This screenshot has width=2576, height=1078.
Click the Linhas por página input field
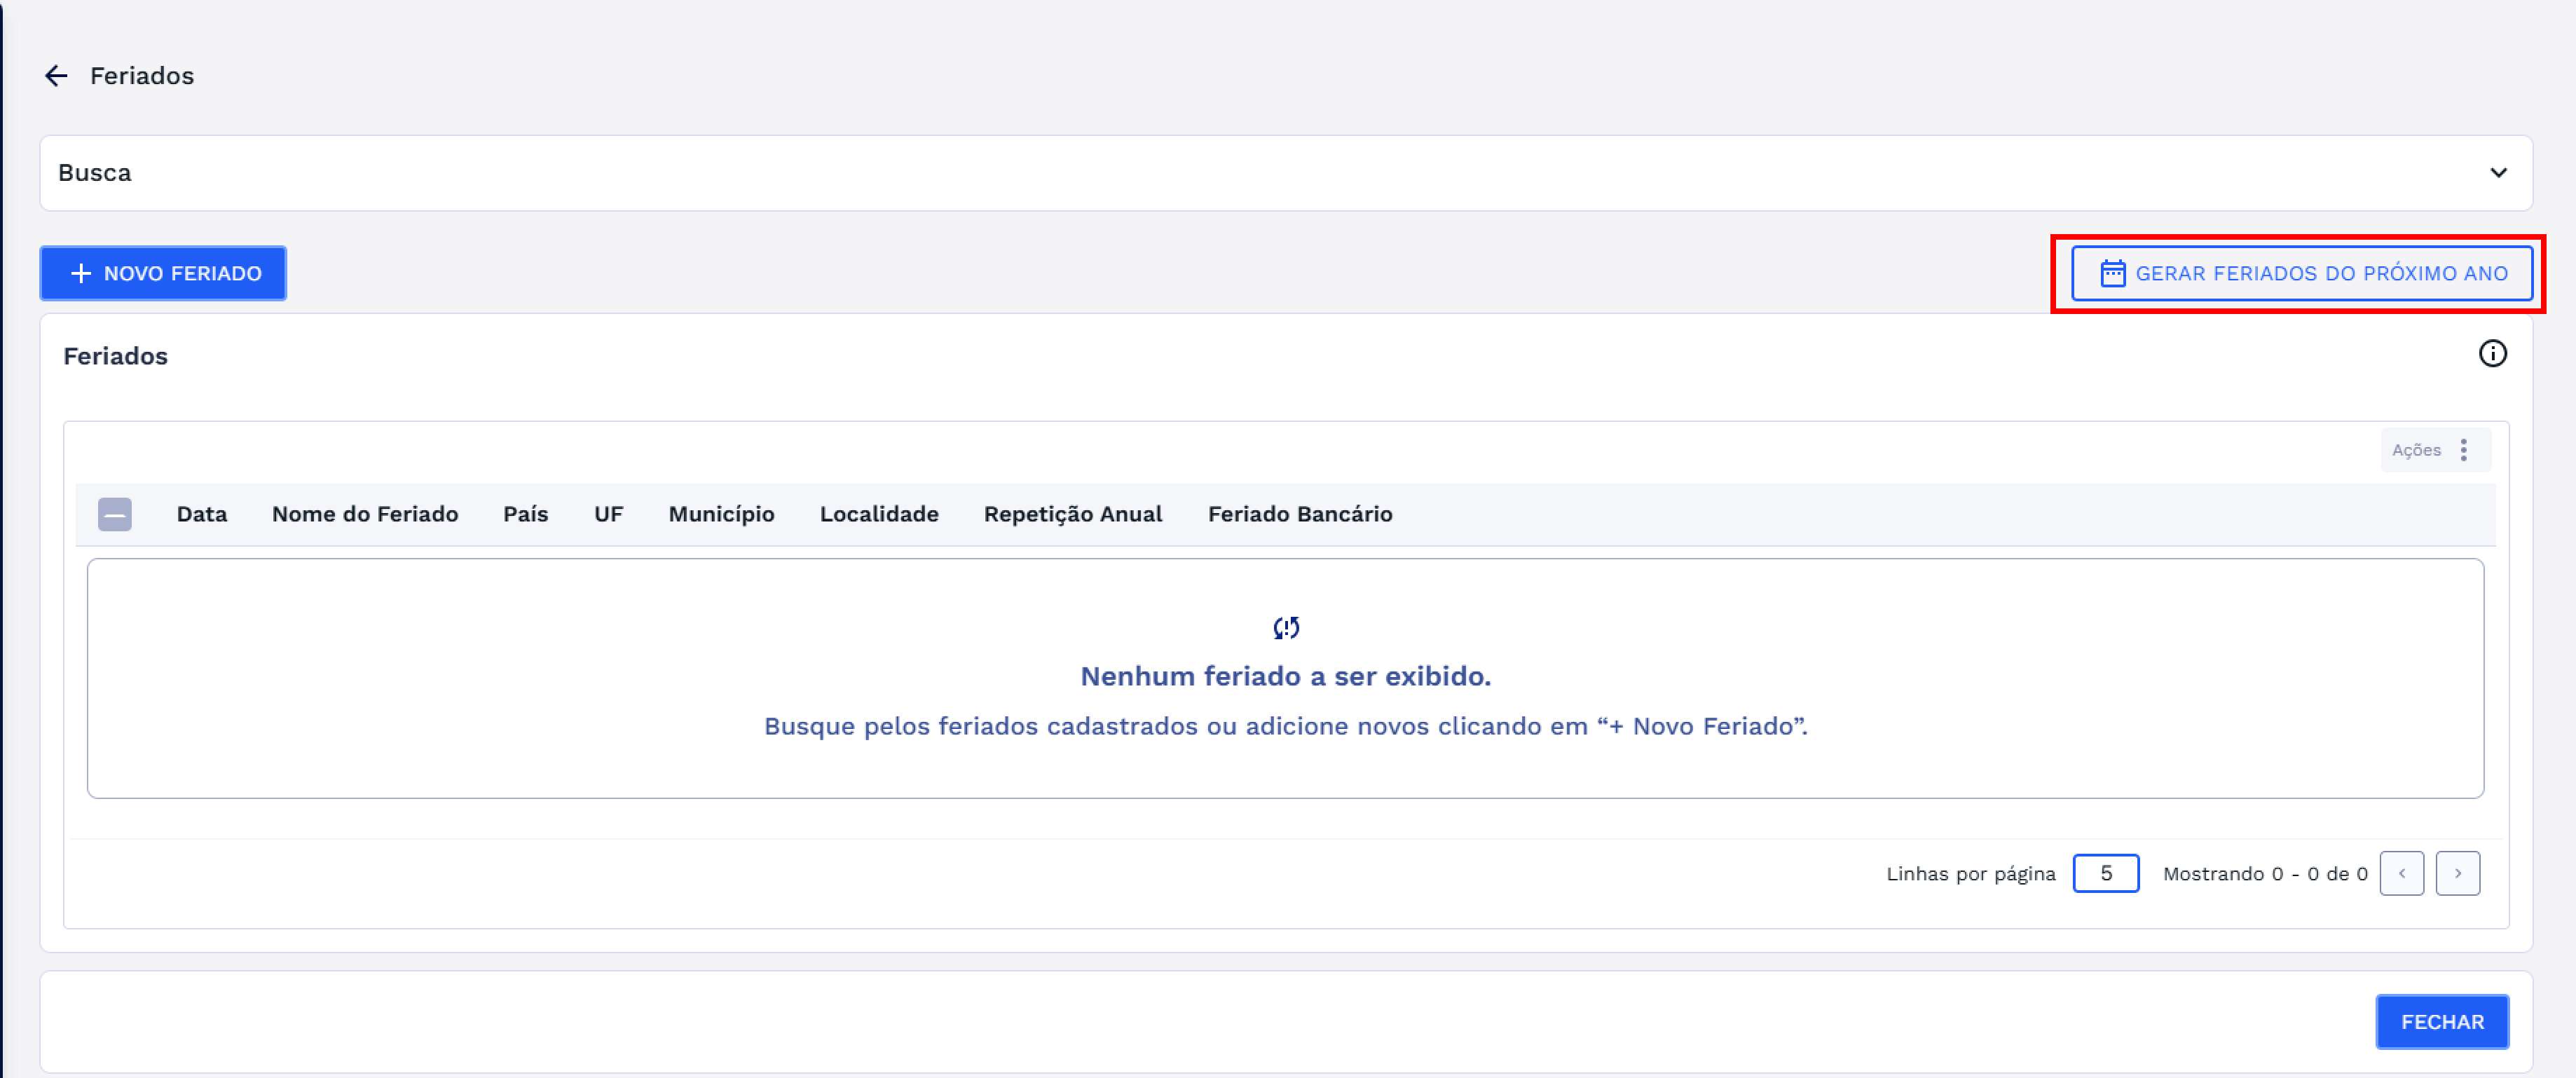pyautogui.click(x=2105, y=873)
